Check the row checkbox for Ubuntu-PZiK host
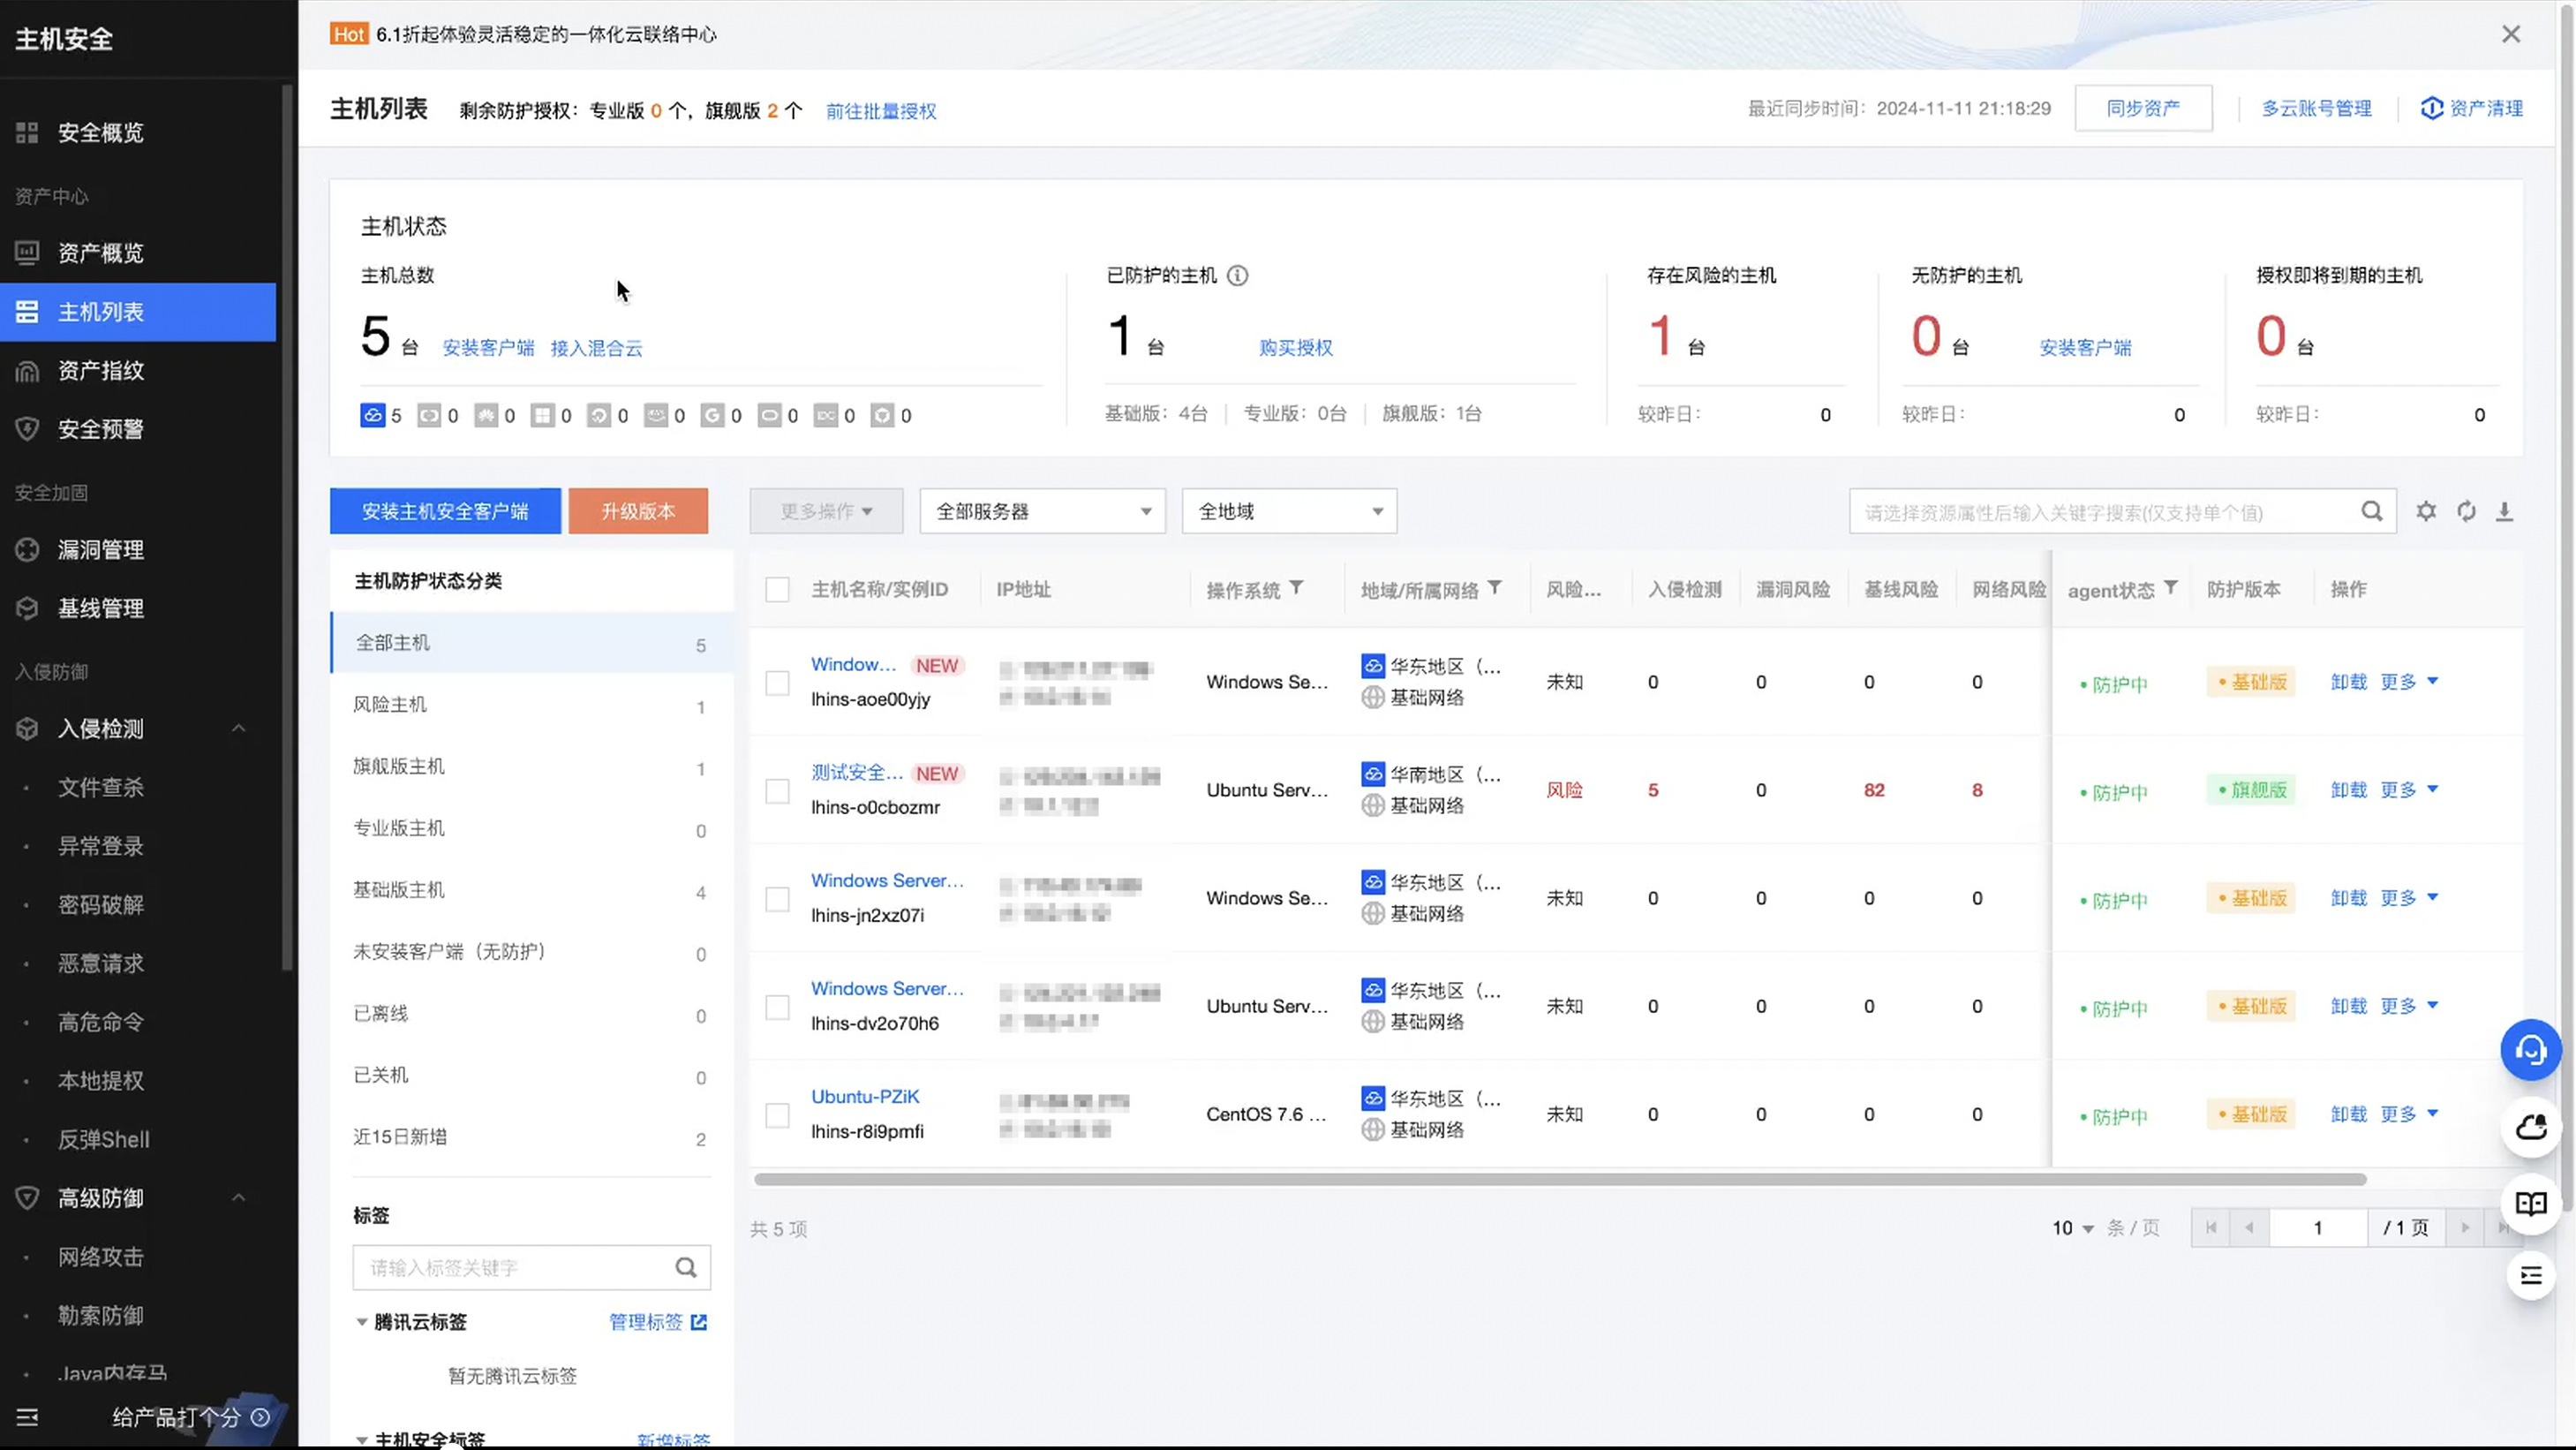2576x1450 pixels. (777, 1115)
